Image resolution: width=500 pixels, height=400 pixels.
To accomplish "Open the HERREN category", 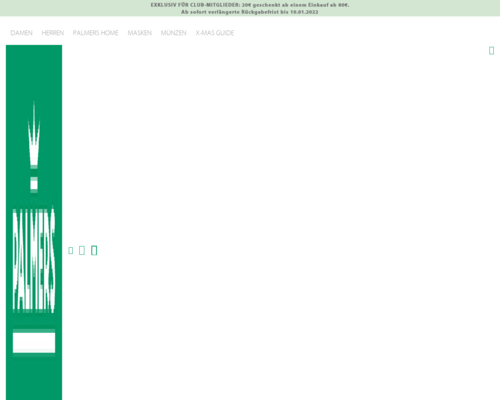I will click(x=53, y=33).
